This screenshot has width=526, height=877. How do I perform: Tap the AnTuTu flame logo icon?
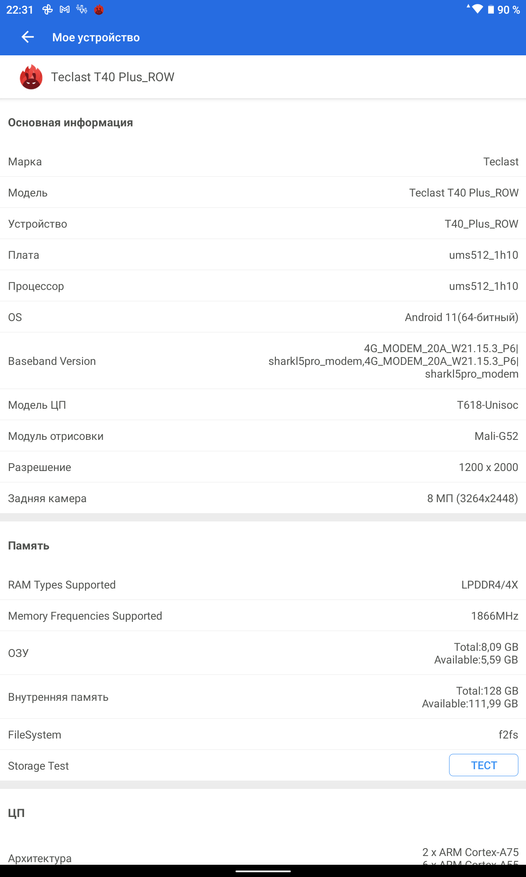[x=31, y=77]
